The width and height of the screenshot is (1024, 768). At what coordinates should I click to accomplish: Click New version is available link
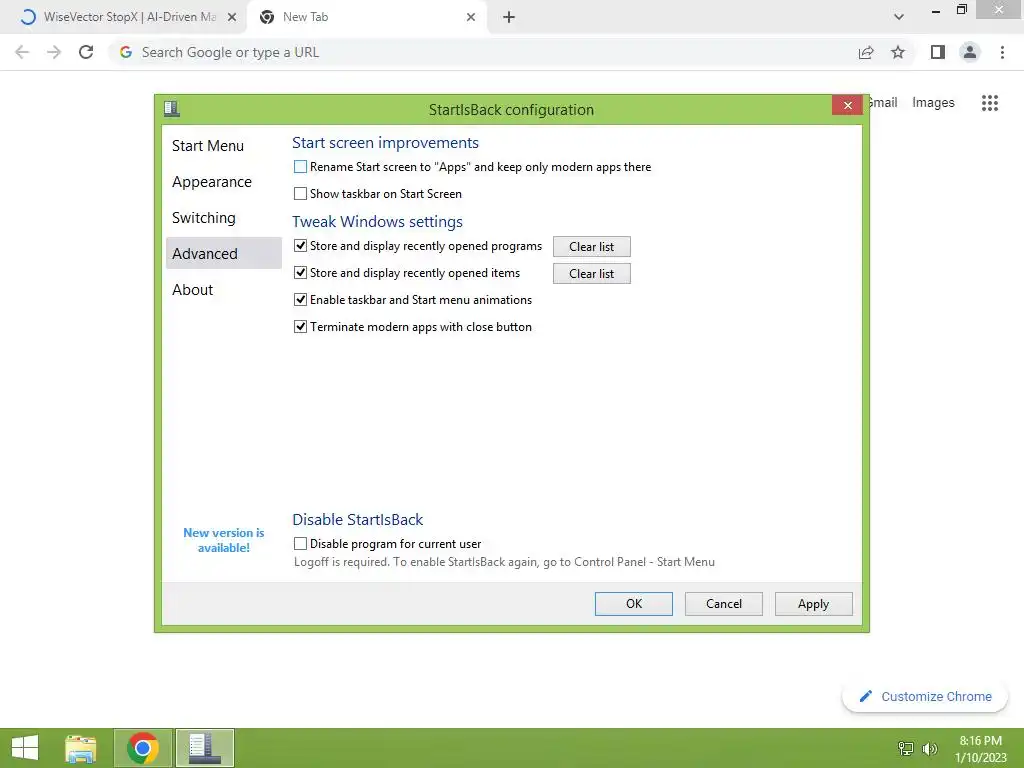click(223, 540)
